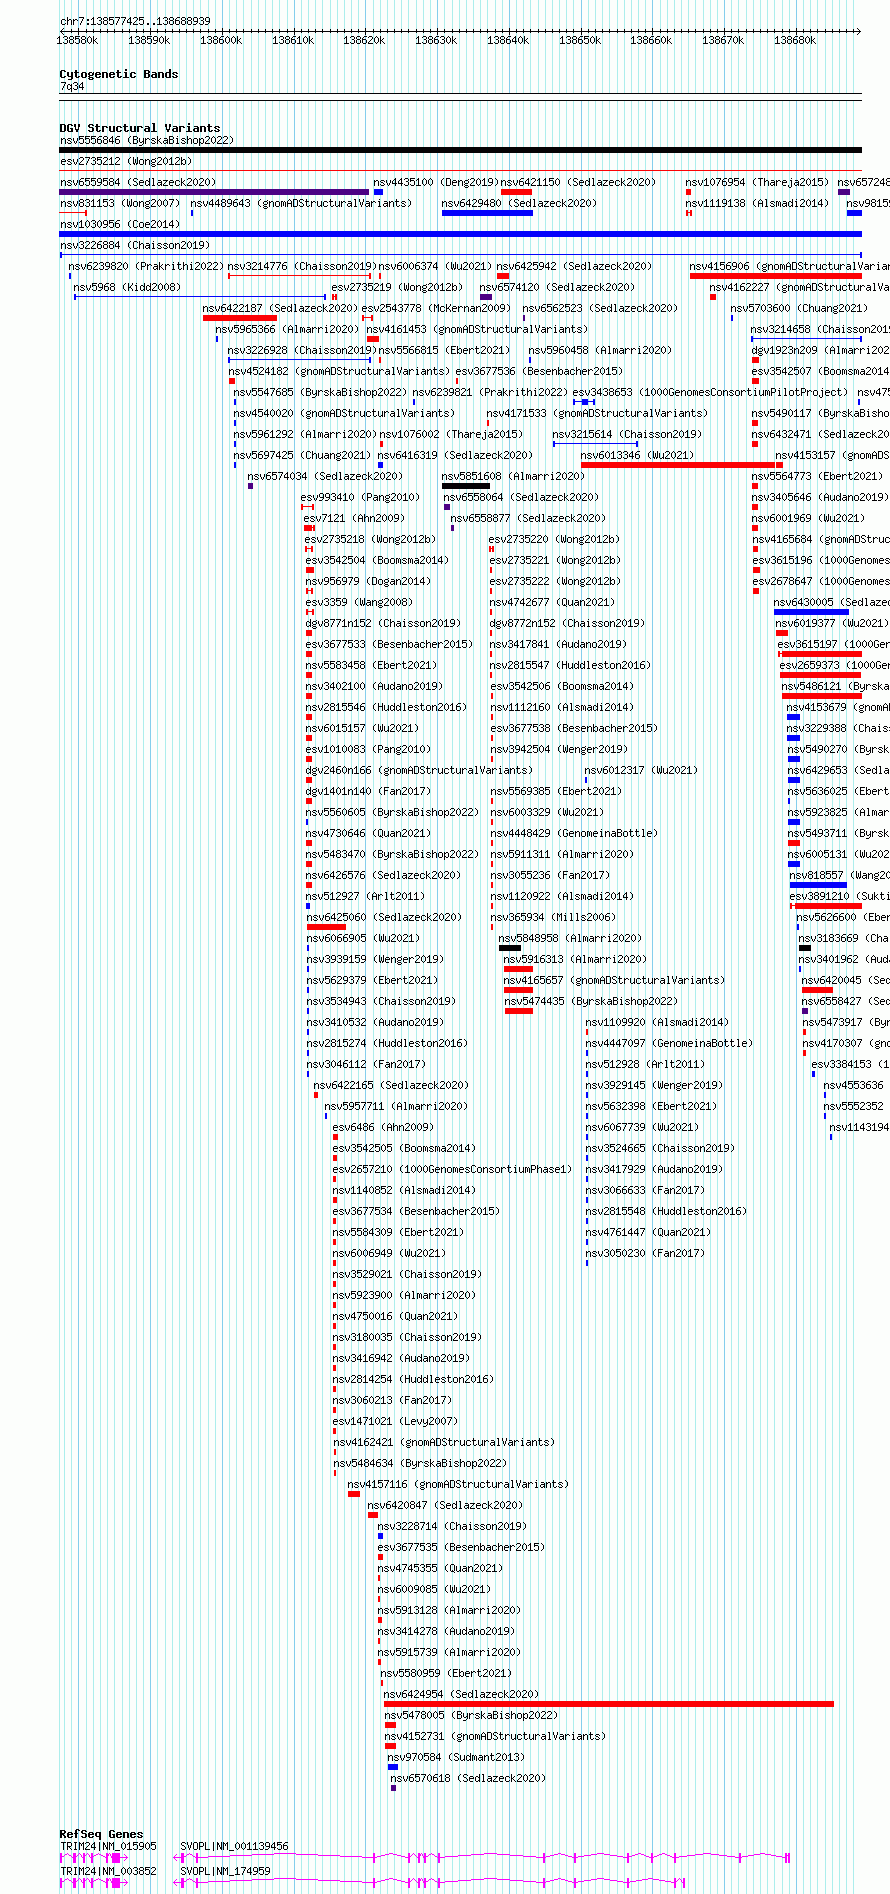This screenshot has height=1894, width=890.
Task: Click nsv4489643 (gnomADStructuralVariants) label
Action: [301, 204]
